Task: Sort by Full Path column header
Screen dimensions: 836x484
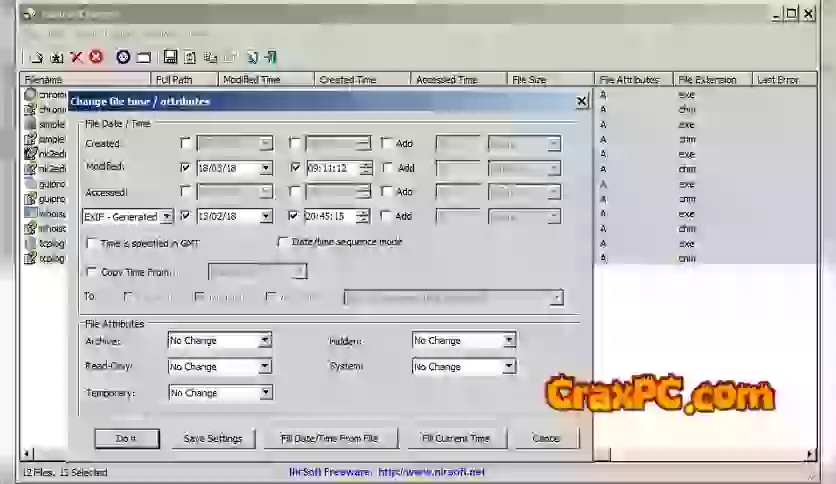Action: tap(184, 79)
